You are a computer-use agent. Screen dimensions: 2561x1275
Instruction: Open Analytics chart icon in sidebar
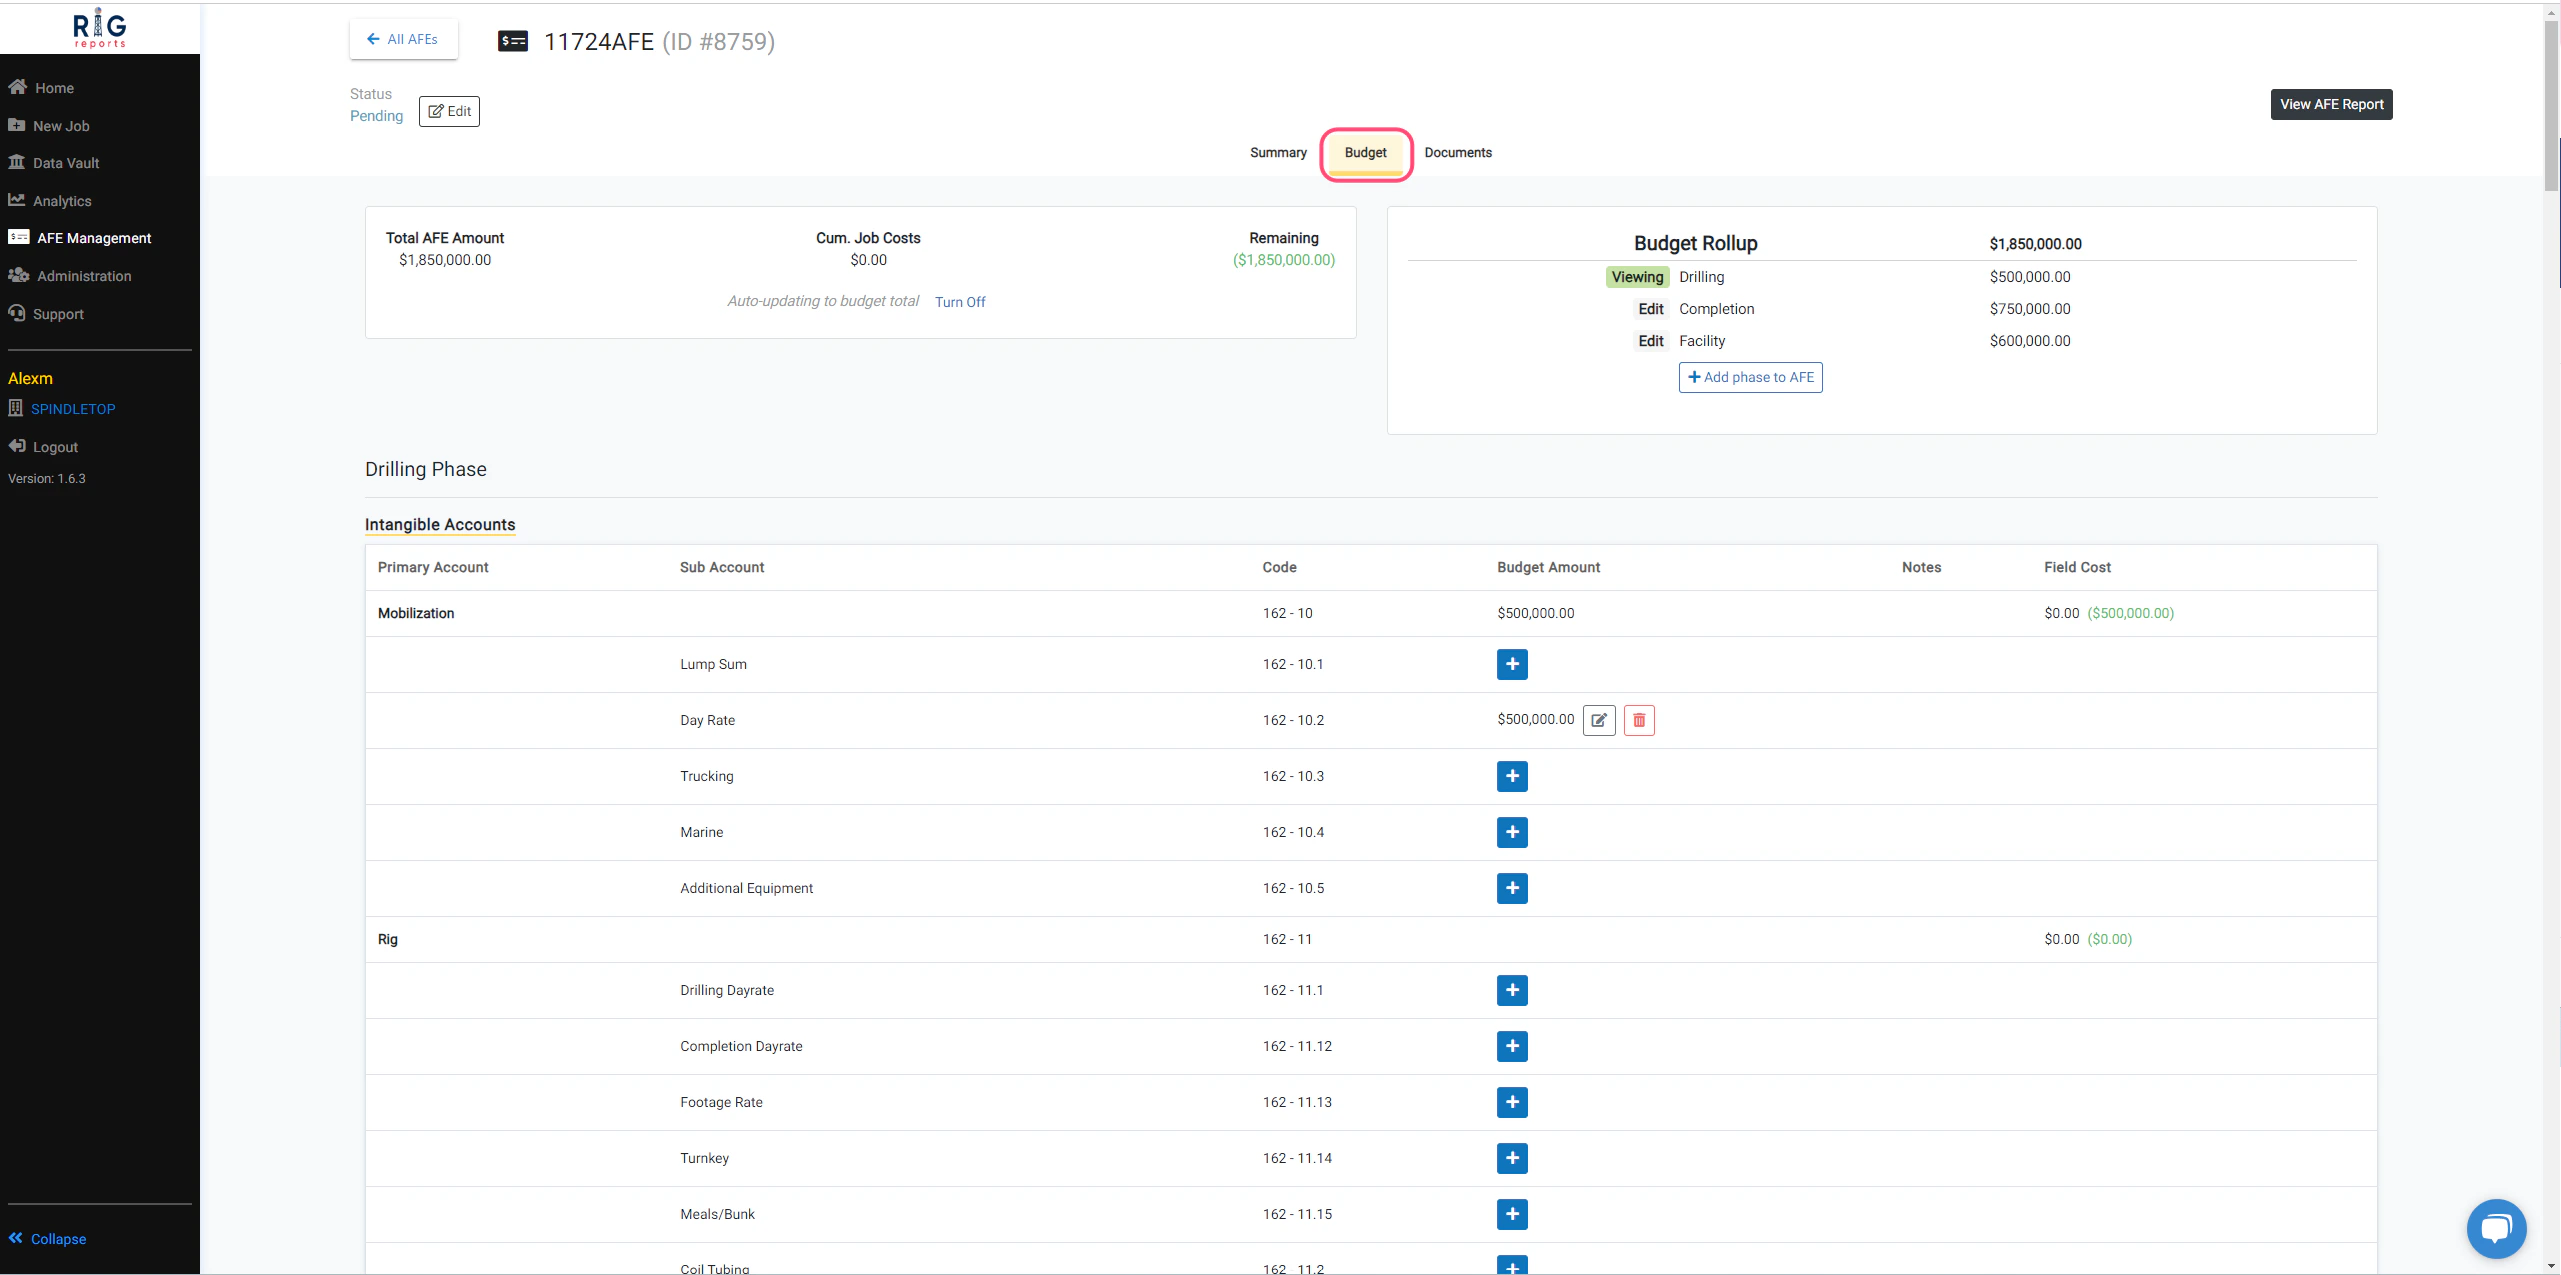click(x=17, y=200)
